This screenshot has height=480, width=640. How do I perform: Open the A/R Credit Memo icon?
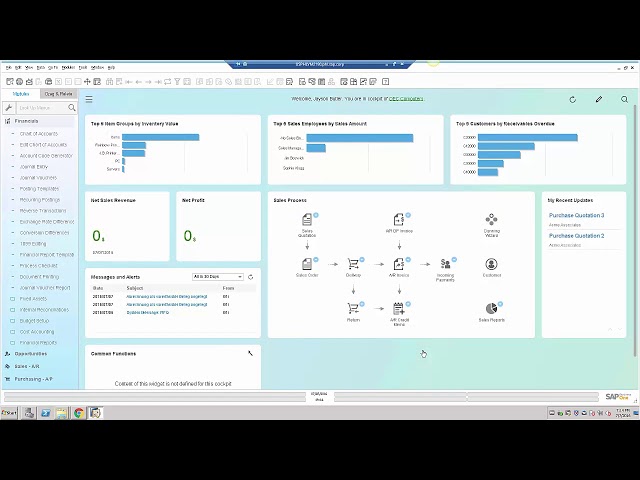[x=399, y=309]
